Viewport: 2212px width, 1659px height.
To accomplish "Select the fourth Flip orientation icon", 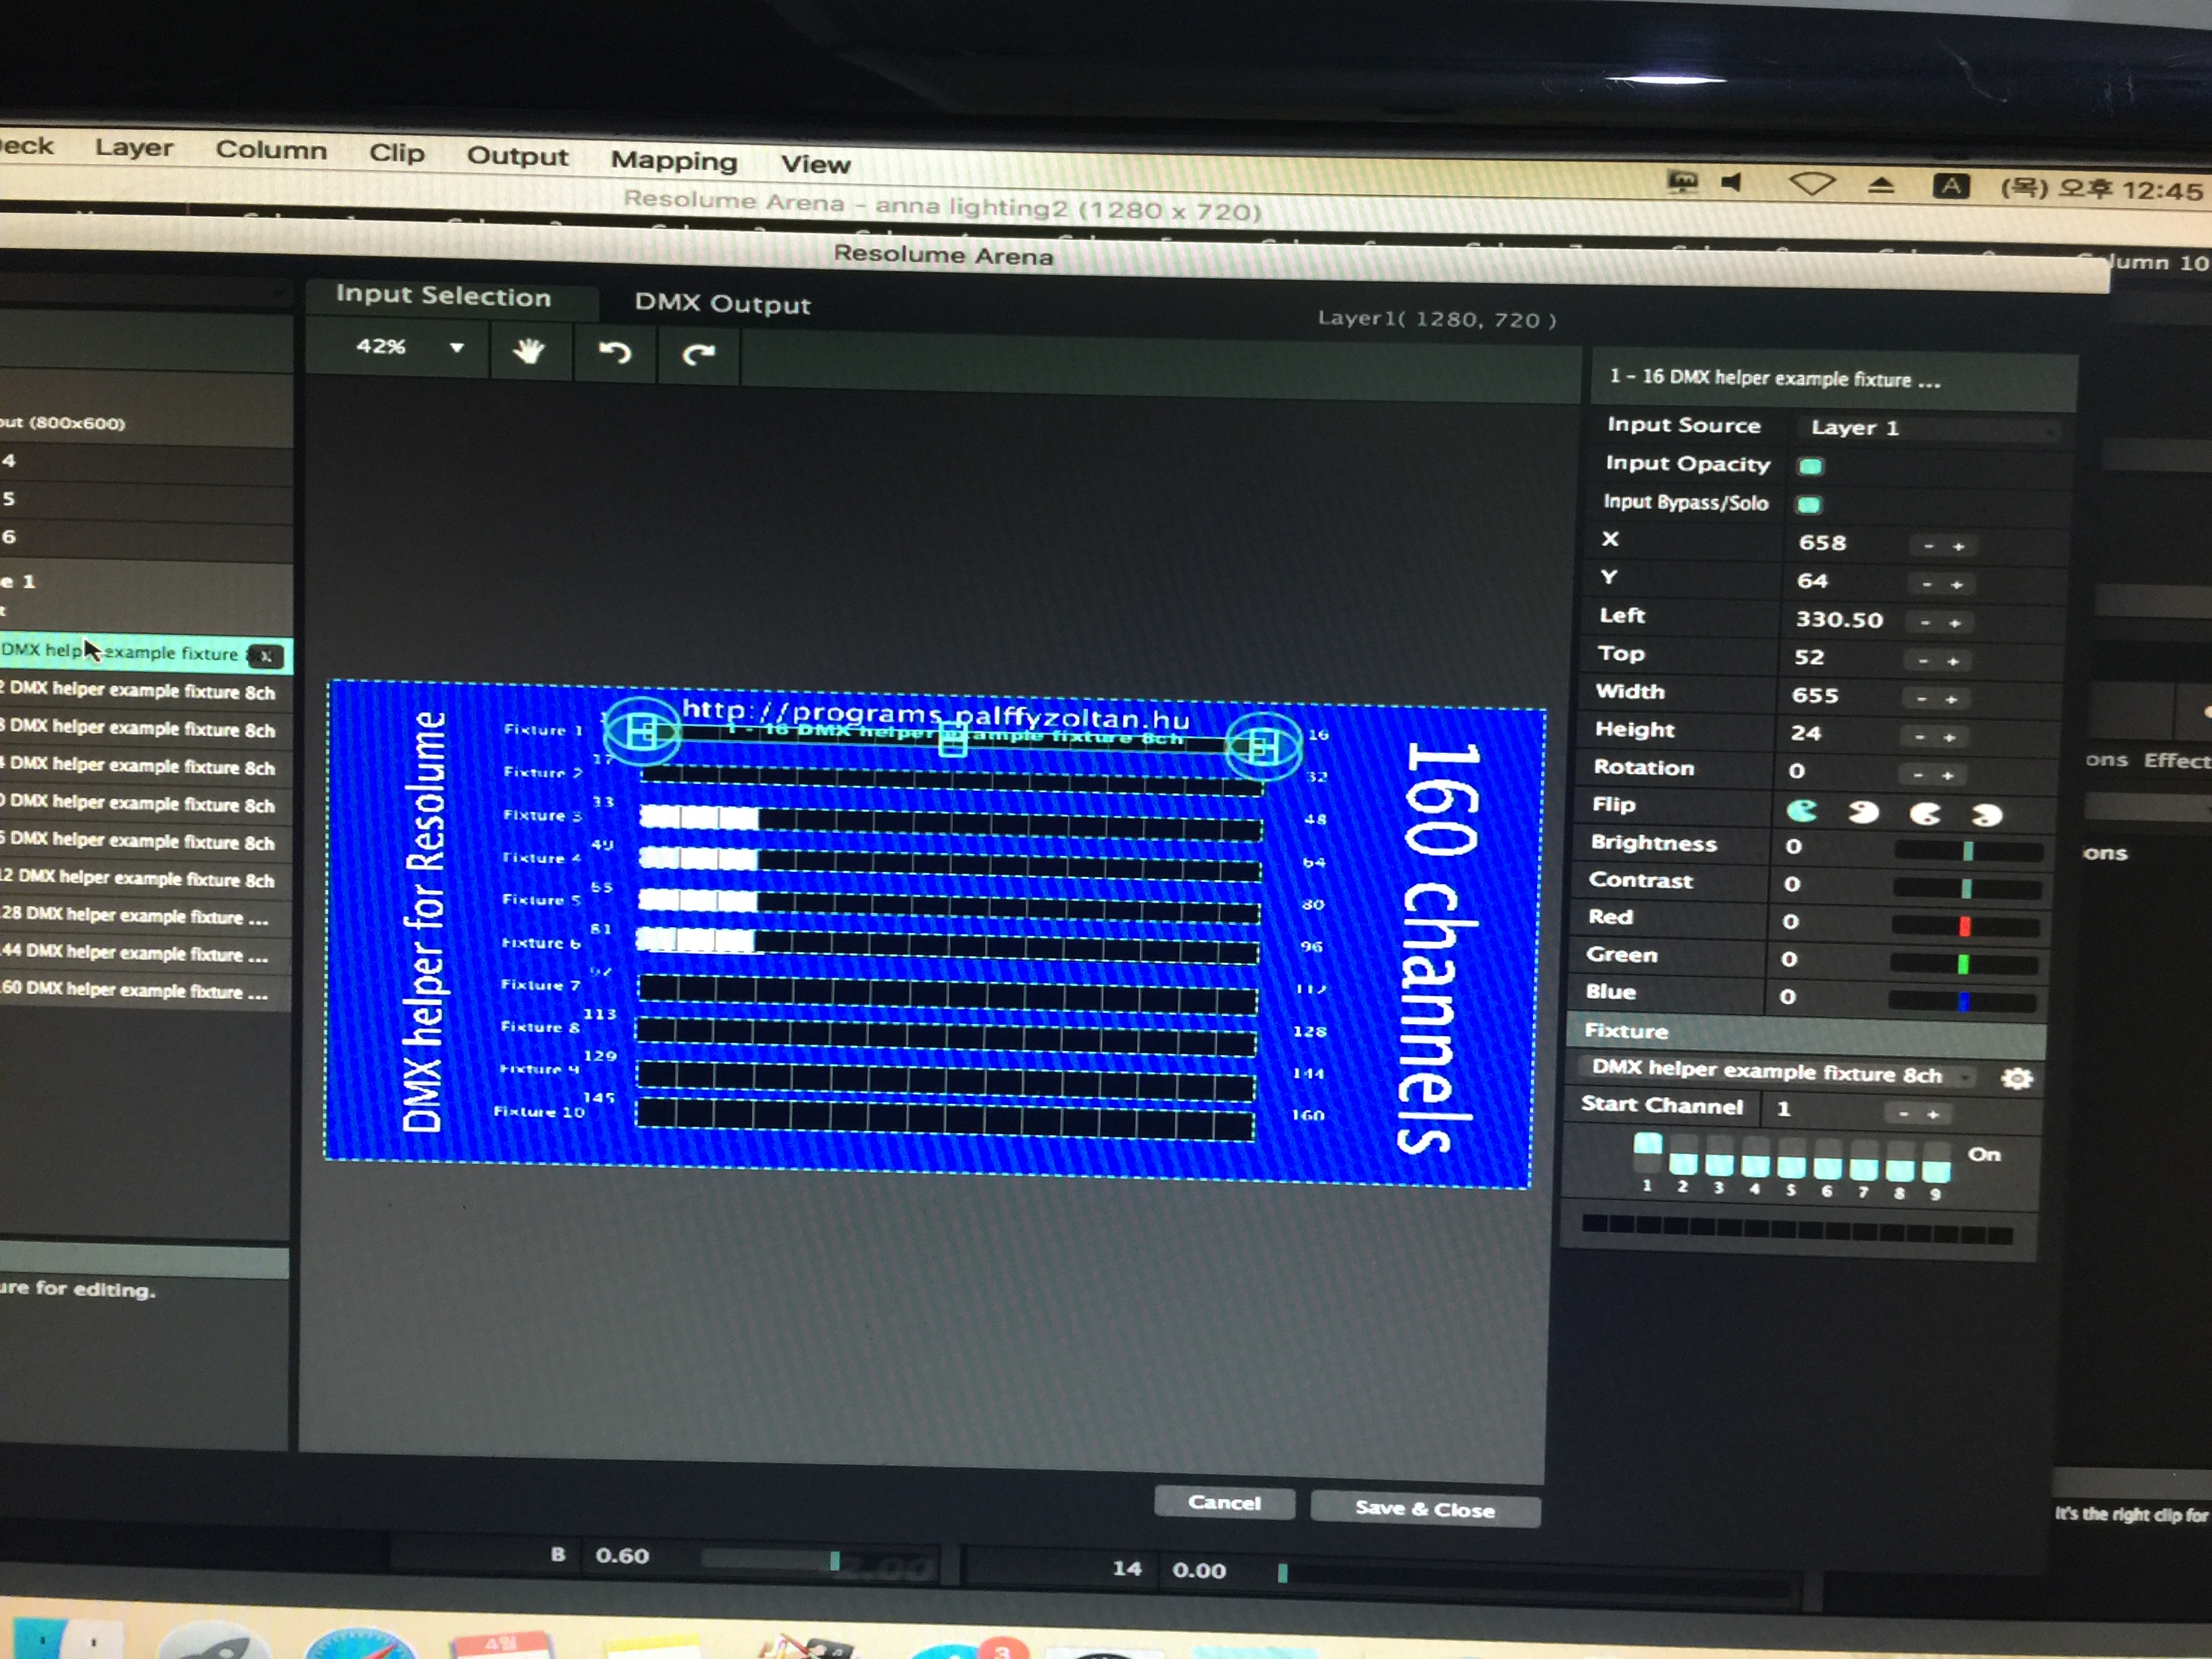I will pos(1986,815).
